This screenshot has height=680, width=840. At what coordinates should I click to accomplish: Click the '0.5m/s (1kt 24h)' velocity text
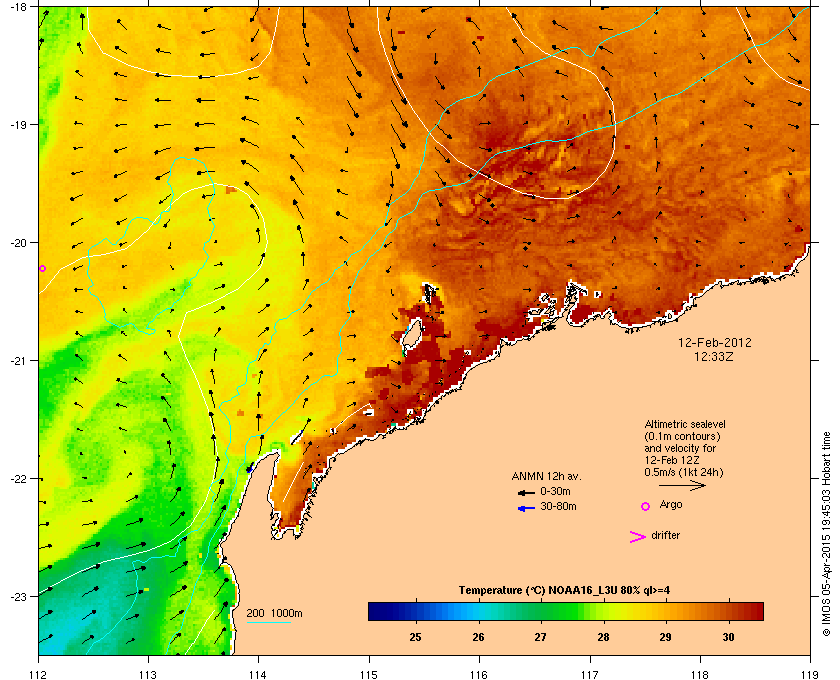(x=684, y=473)
